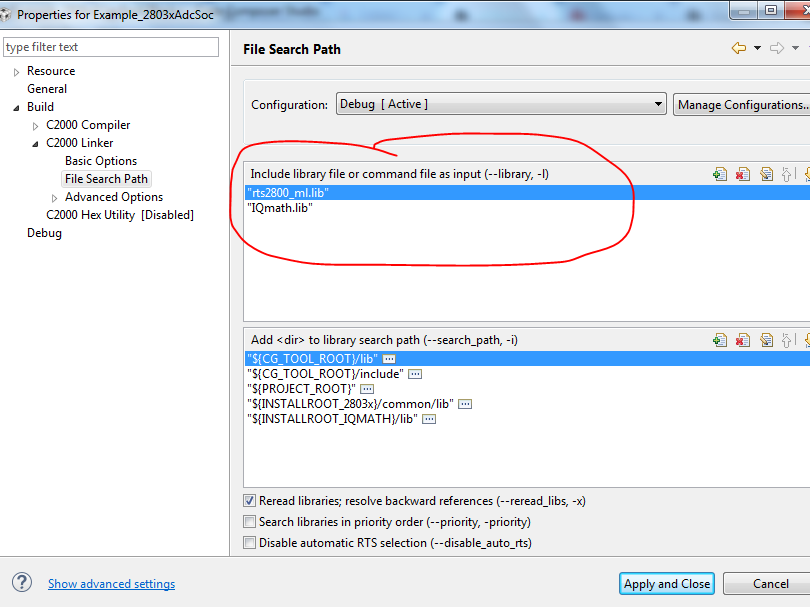Select "${CG_TOOL_ROOT}/lib" search path entry

527,359
